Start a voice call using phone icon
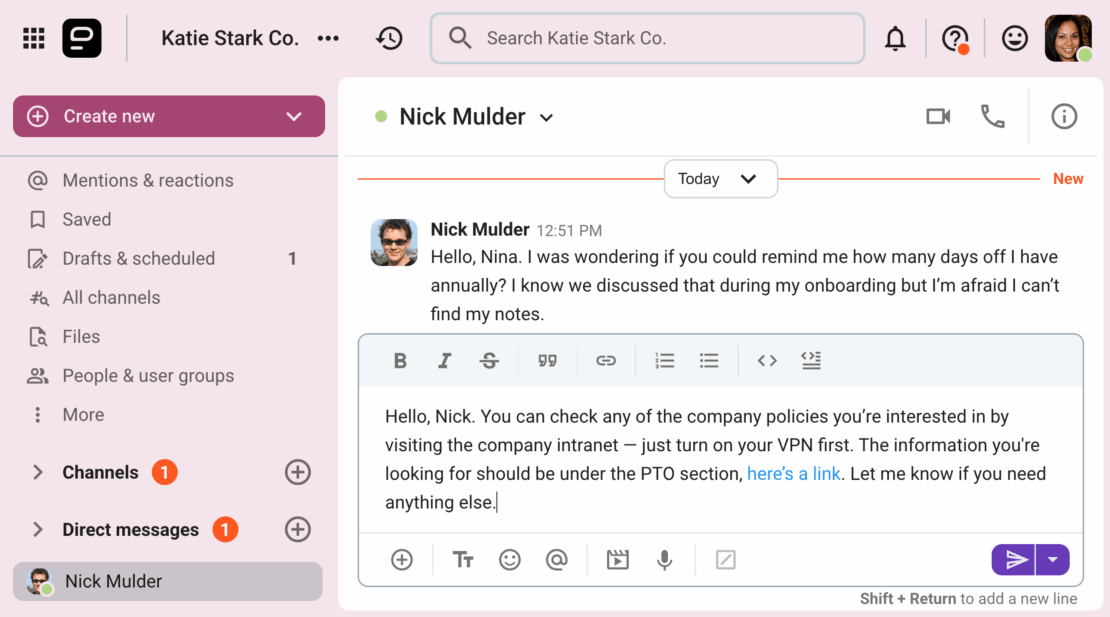The image size is (1110, 617). [x=992, y=117]
